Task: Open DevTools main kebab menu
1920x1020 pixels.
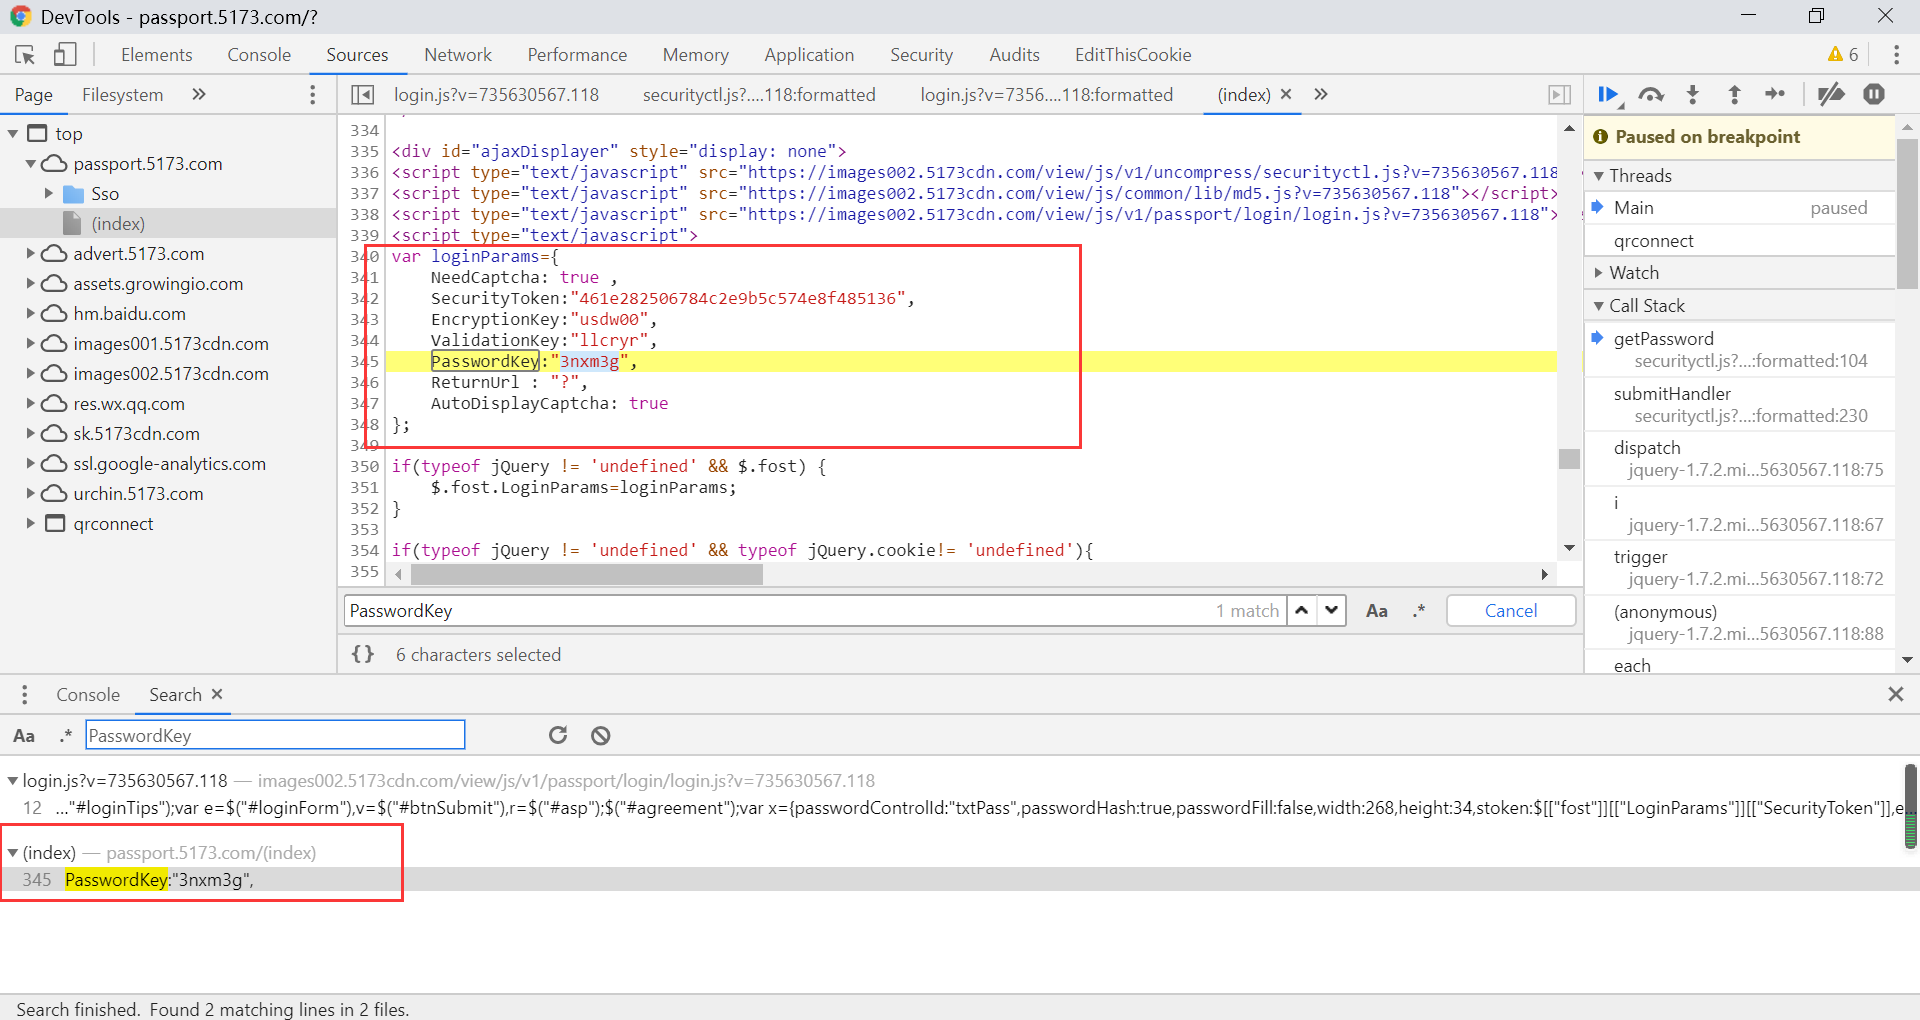Action: point(1896,55)
